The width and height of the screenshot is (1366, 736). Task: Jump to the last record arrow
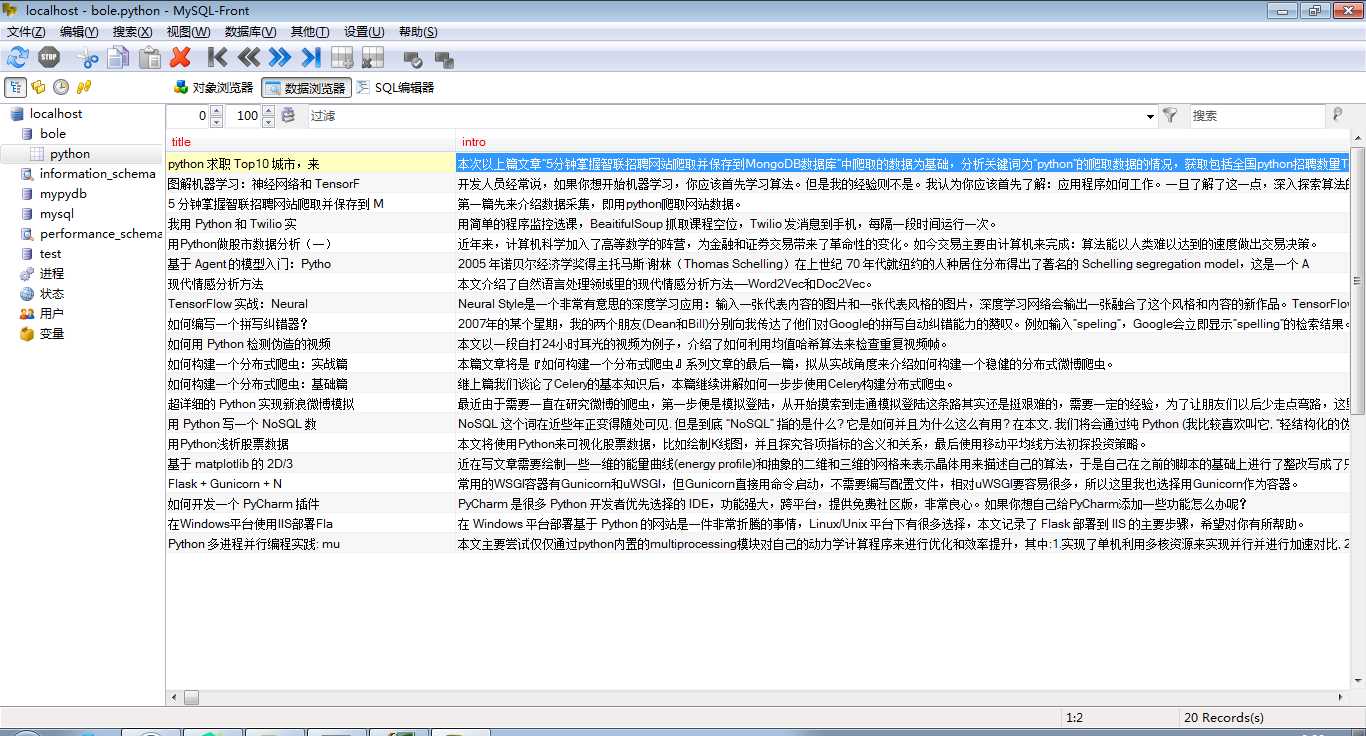click(x=311, y=57)
